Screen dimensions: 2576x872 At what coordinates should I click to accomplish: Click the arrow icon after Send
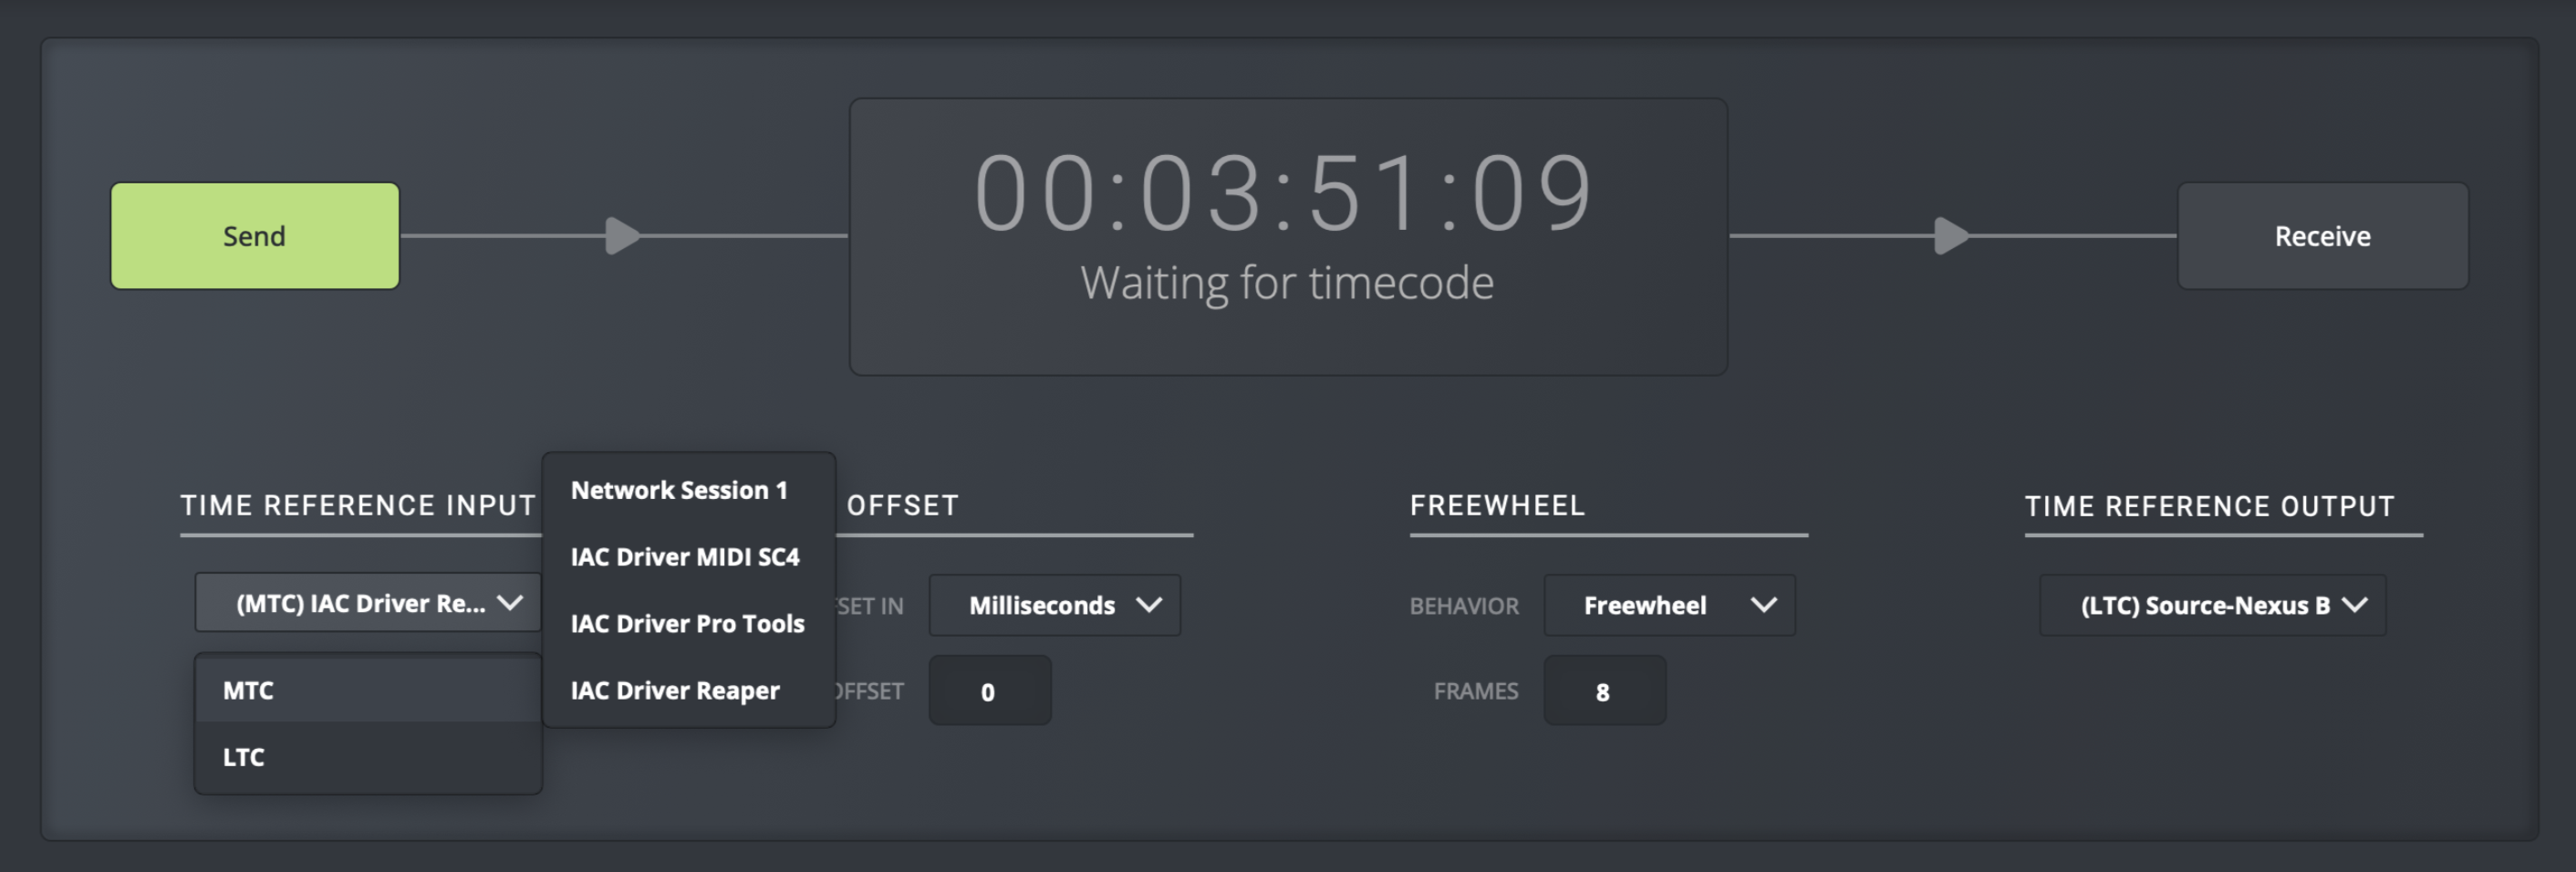[623, 236]
